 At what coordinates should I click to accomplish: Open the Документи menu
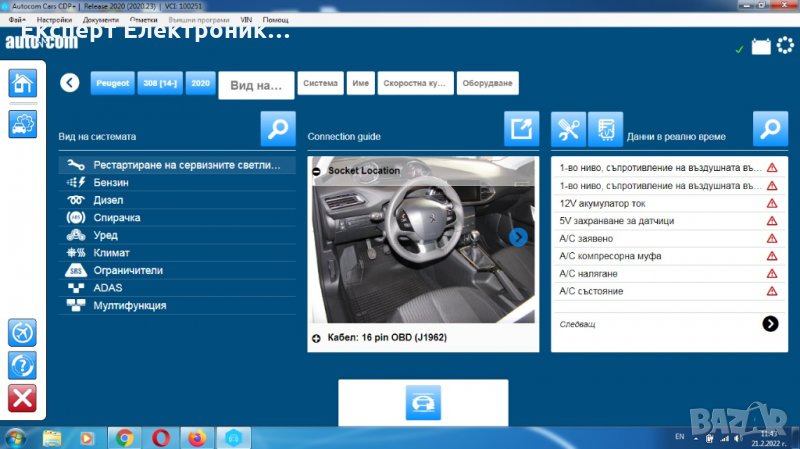pos(101,20)
